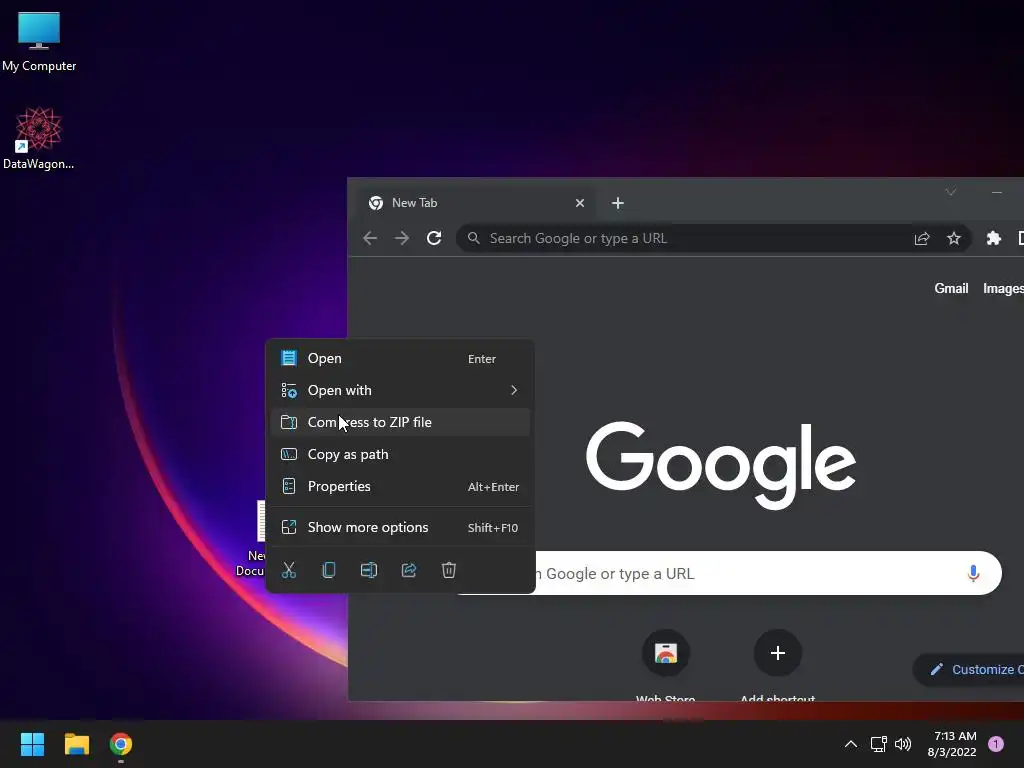This screenshot has width=1024, height=768.
Task: Reload the page in Chrome
Action: [x=434, y=238]
